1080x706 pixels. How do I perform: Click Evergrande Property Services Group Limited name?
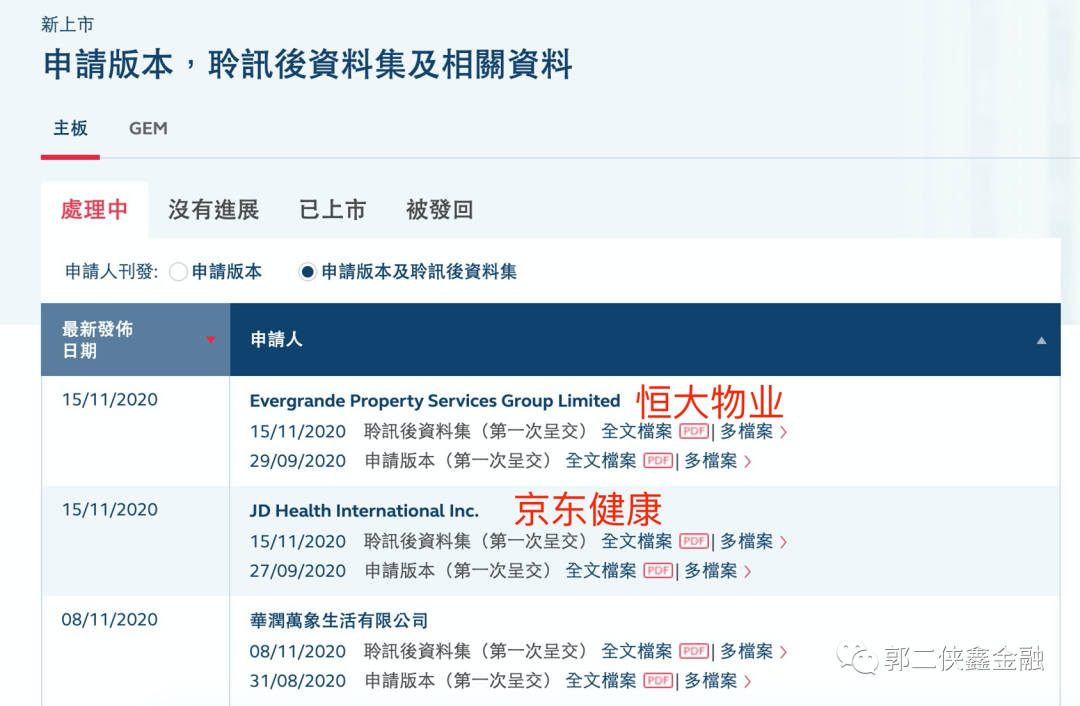coord(435,401)
